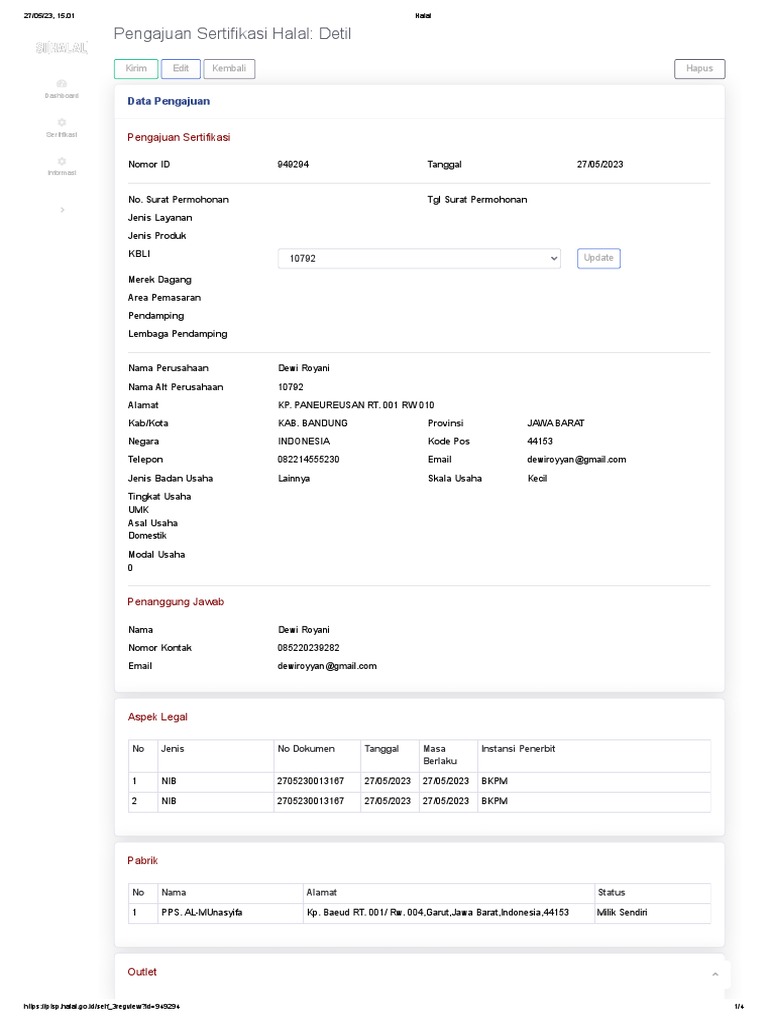Open the Dashboard menu label

(x=61, y=96)
